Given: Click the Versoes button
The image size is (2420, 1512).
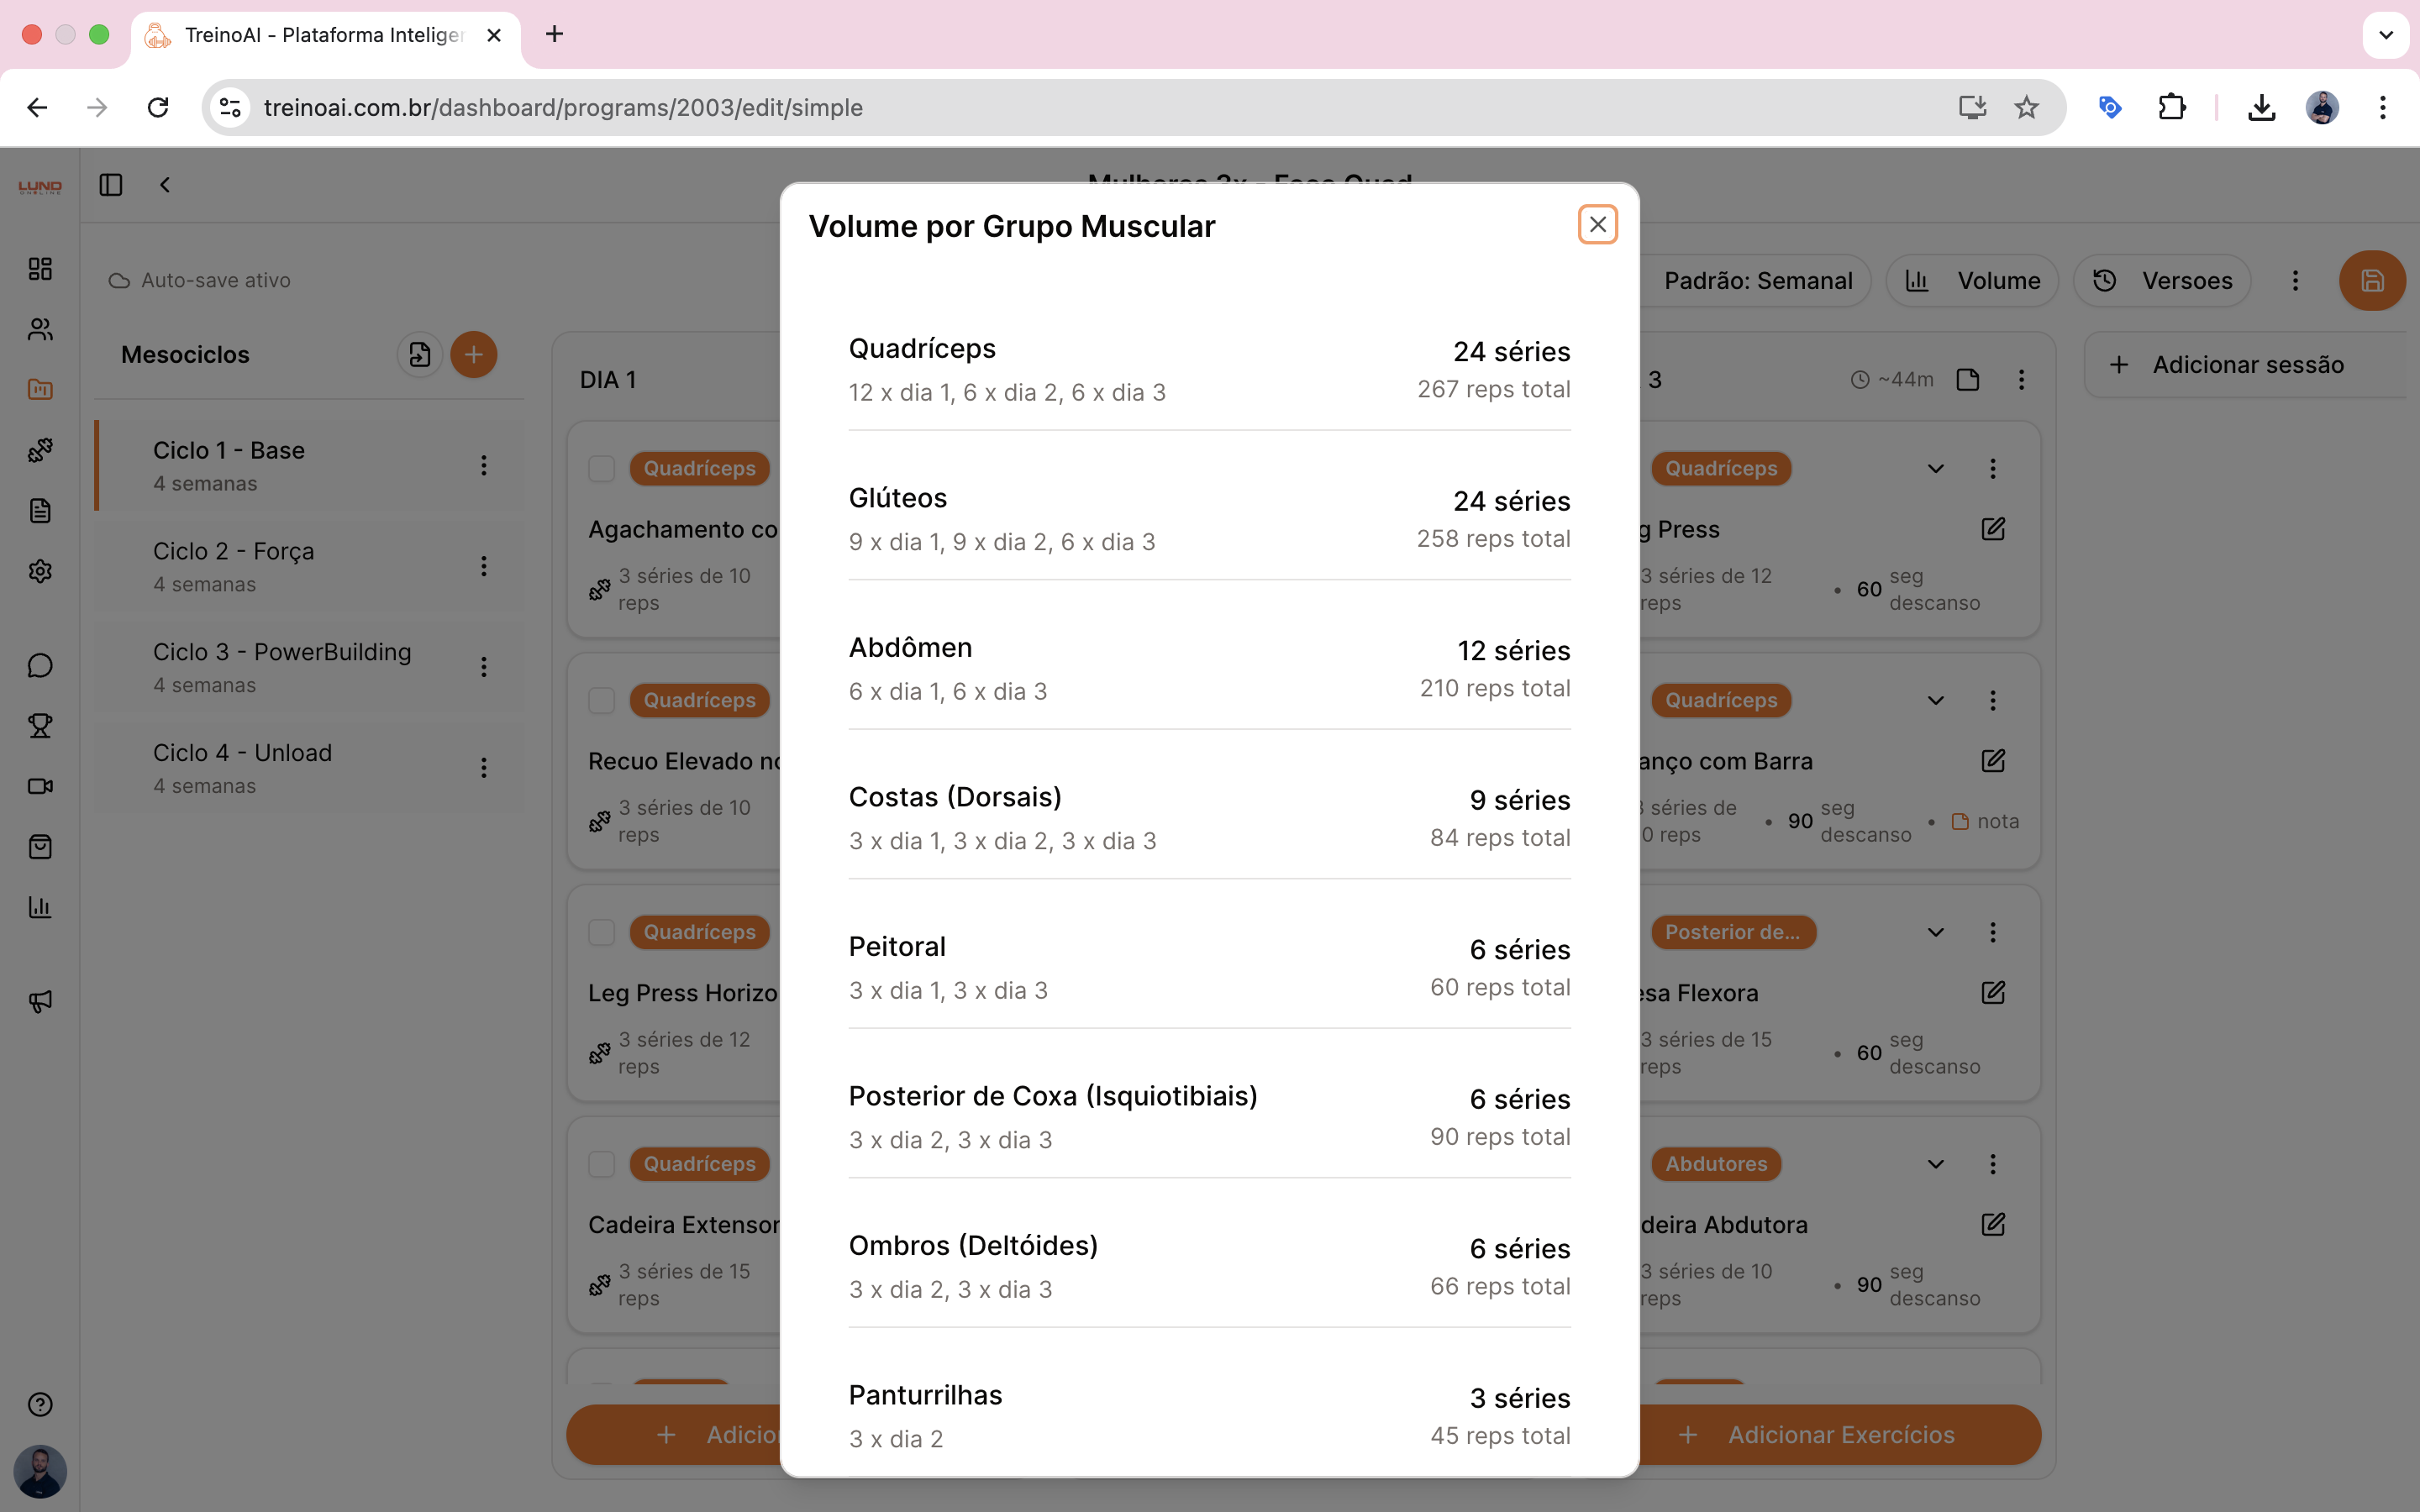Looking at the screenshot, I should [x=2162, y=281].
